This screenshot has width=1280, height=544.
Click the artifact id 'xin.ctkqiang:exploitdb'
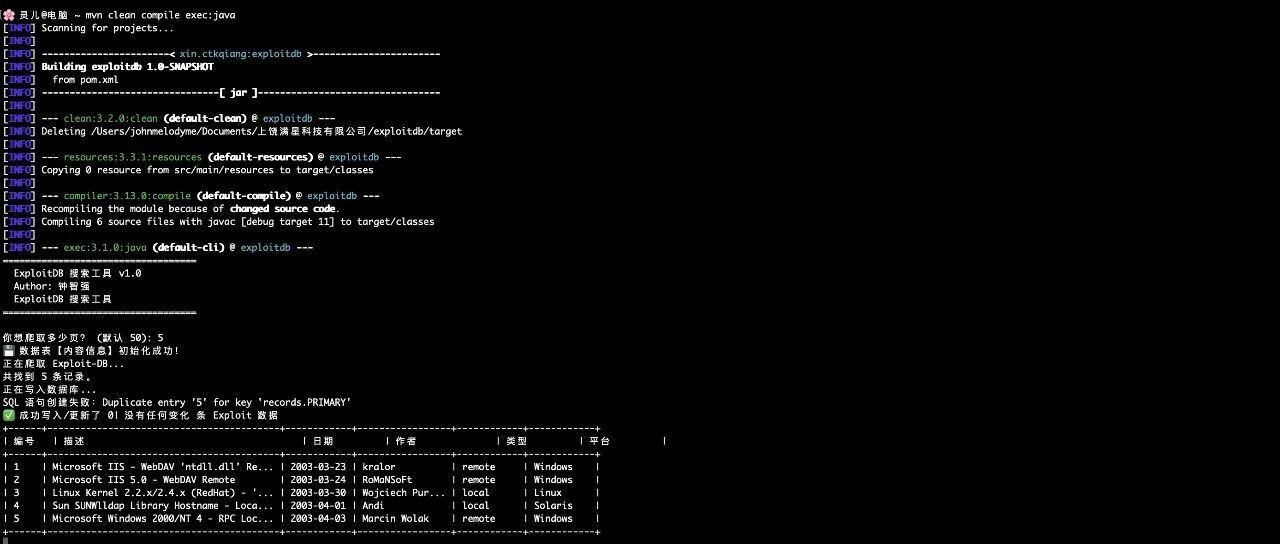pyautogui.click(x=241, y=54)
